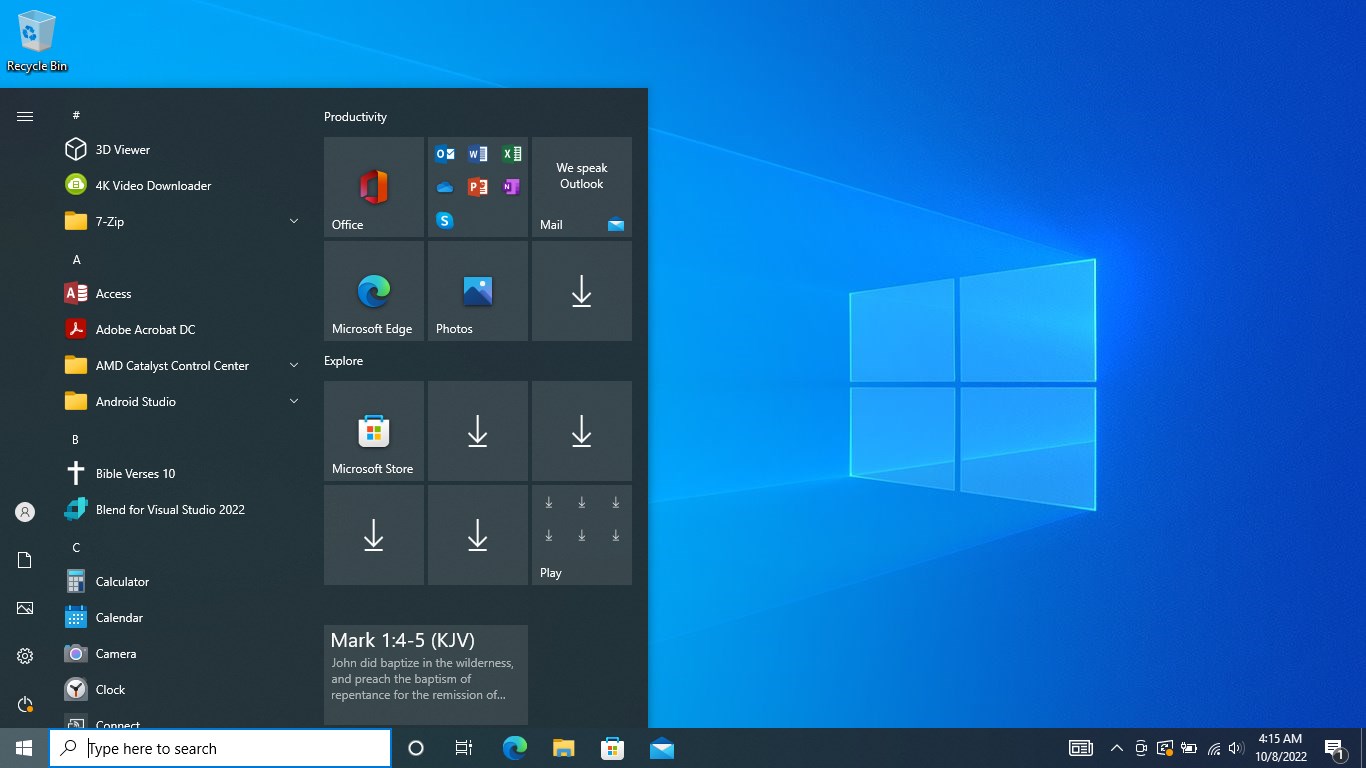Screen dimensions: 1366x768
Task: Open the Settings gear in the Start sidebar
Action: click(24, 656)
